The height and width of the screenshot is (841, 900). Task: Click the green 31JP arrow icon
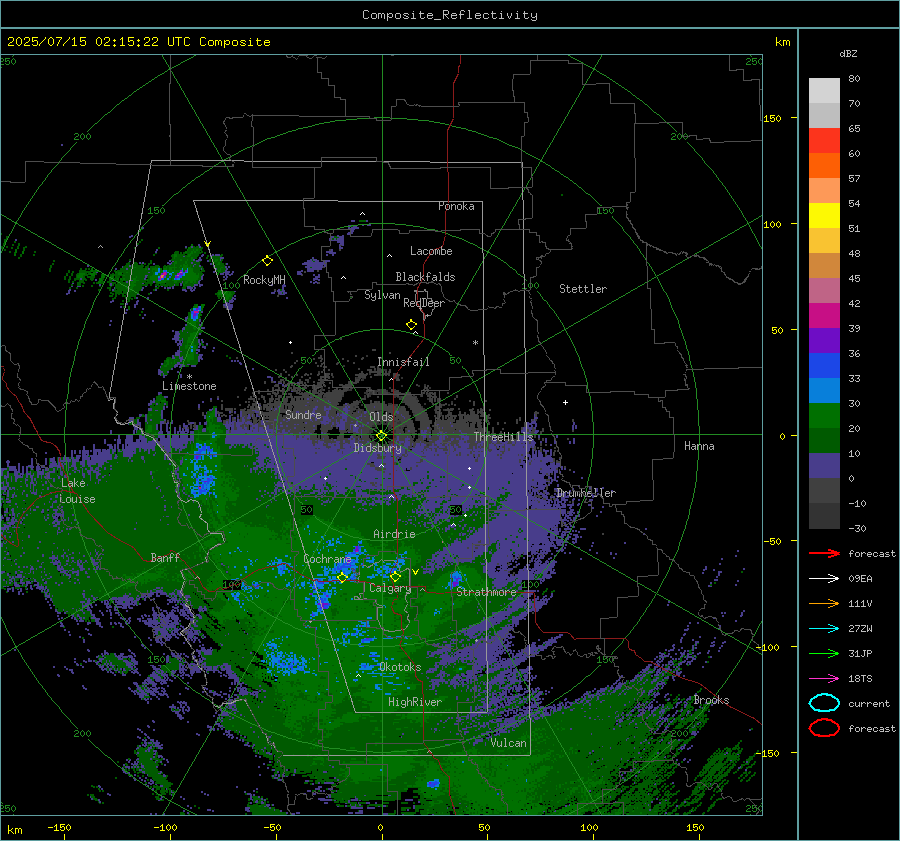pyautogui.click(x=824, y=653)
